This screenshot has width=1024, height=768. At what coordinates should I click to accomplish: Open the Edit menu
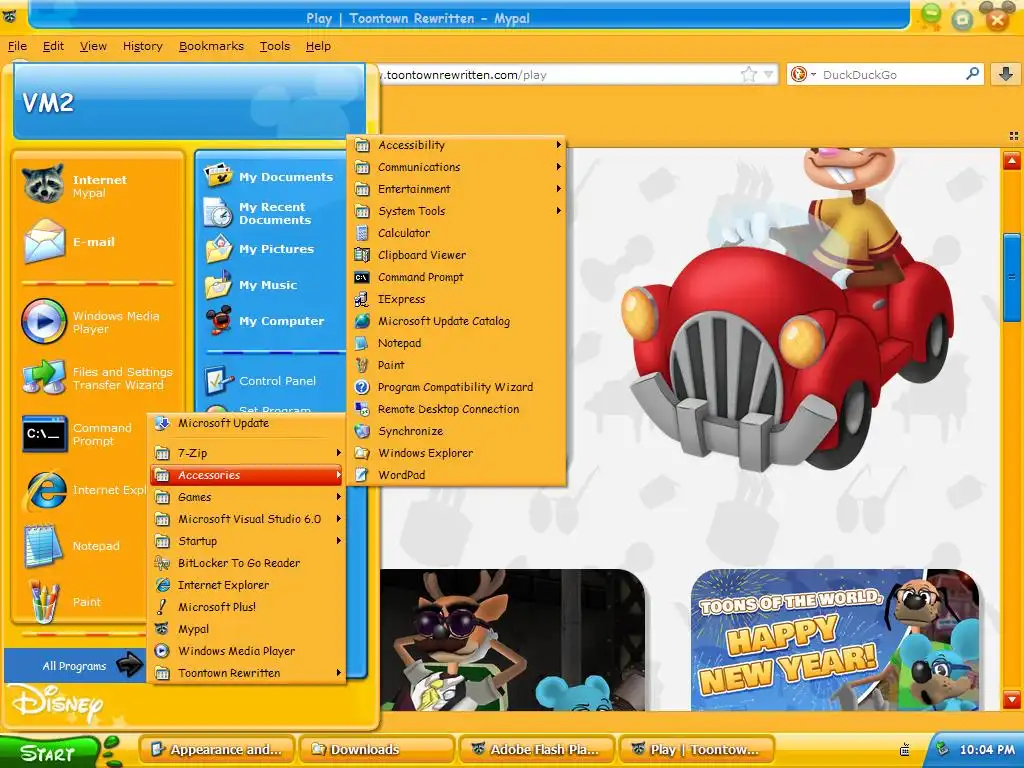click(x=54, y=46)
